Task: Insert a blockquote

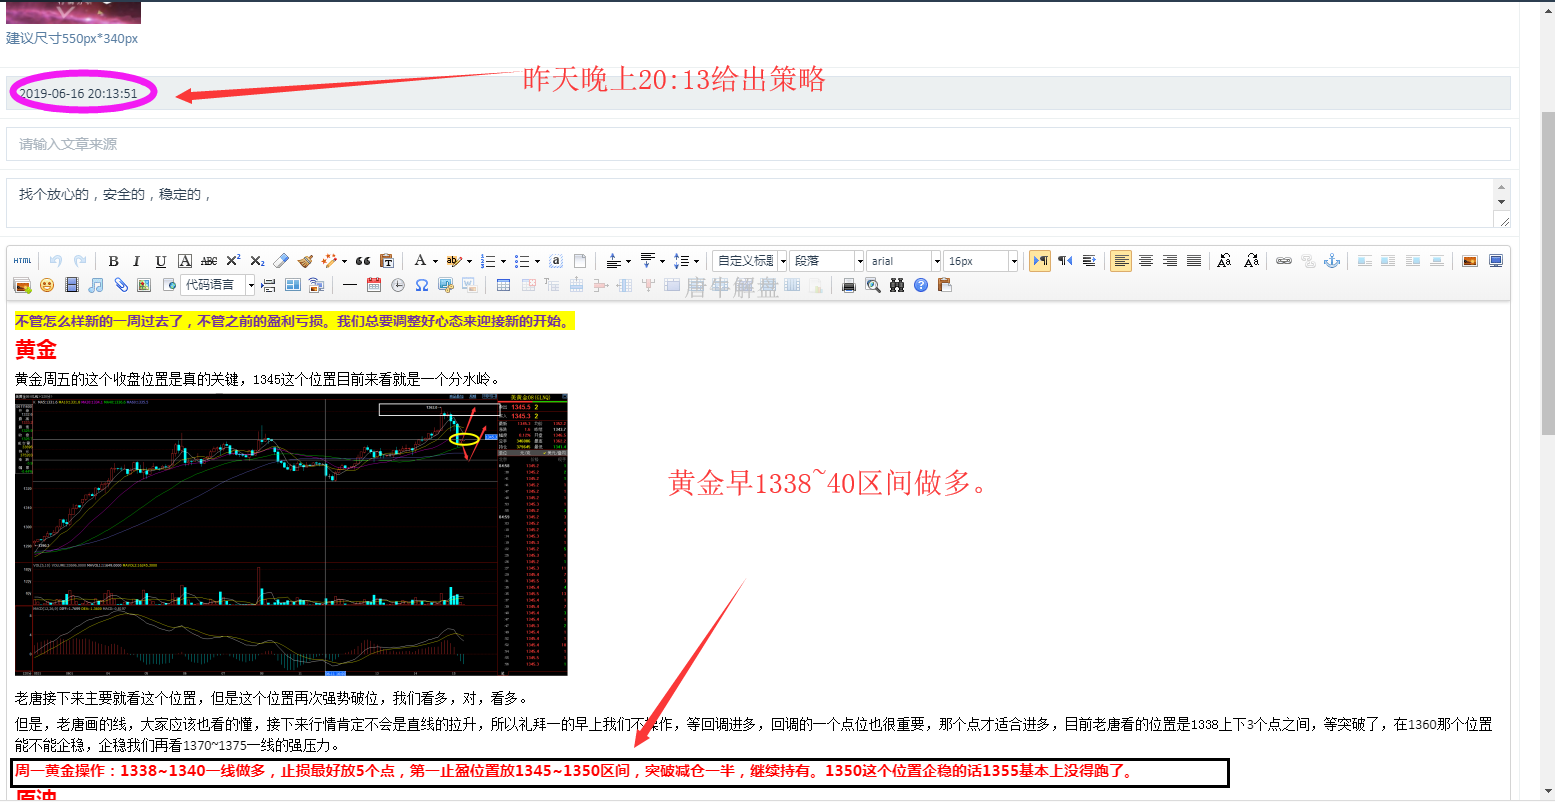Action: coord(362,261)
